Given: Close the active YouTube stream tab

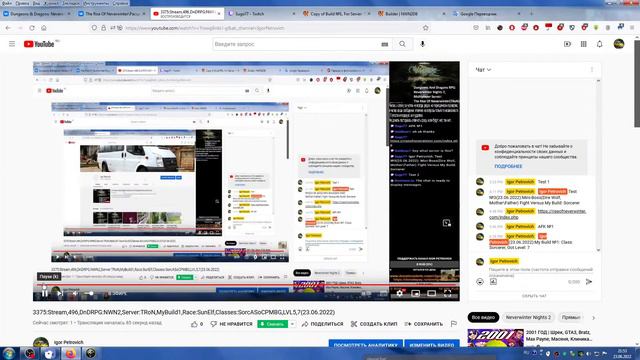Looking at the screenshot, I should click(x=219, y=13).
